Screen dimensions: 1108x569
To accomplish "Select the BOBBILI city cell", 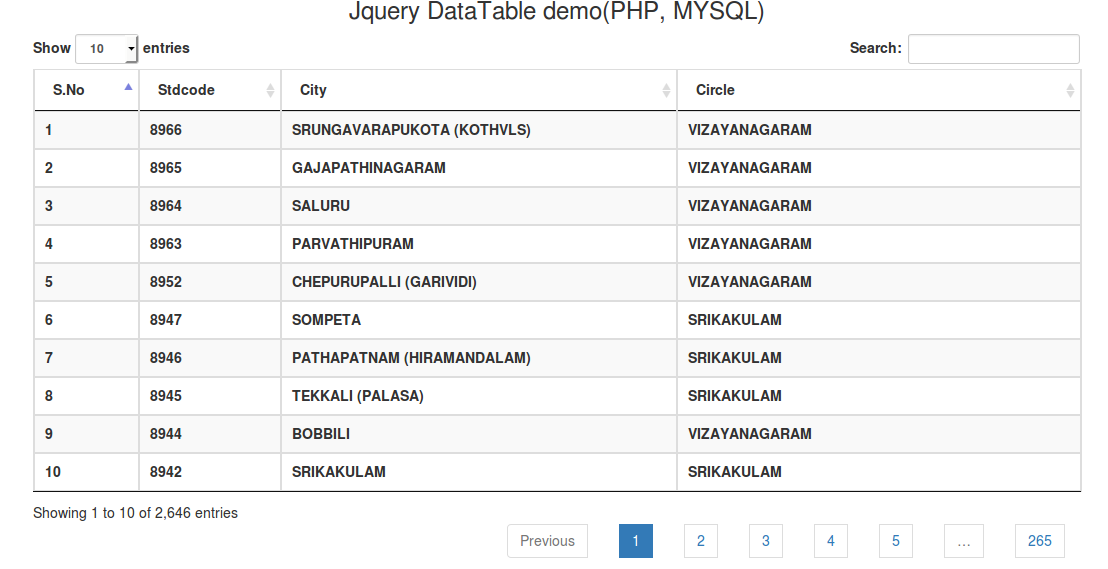I will coord(479,434).
